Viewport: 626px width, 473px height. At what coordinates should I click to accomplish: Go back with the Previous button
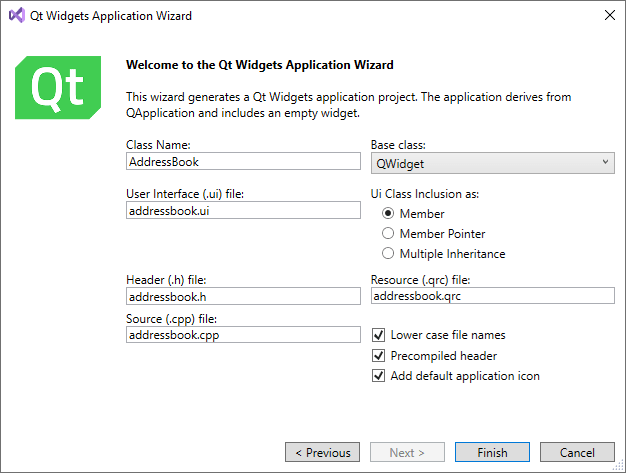point(322,452)
